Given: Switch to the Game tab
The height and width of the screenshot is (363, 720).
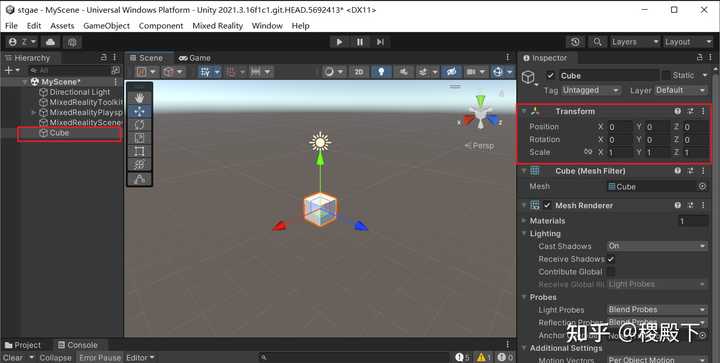Looking at the screenshot, I should pyautogui.click(x=195, y=58).
